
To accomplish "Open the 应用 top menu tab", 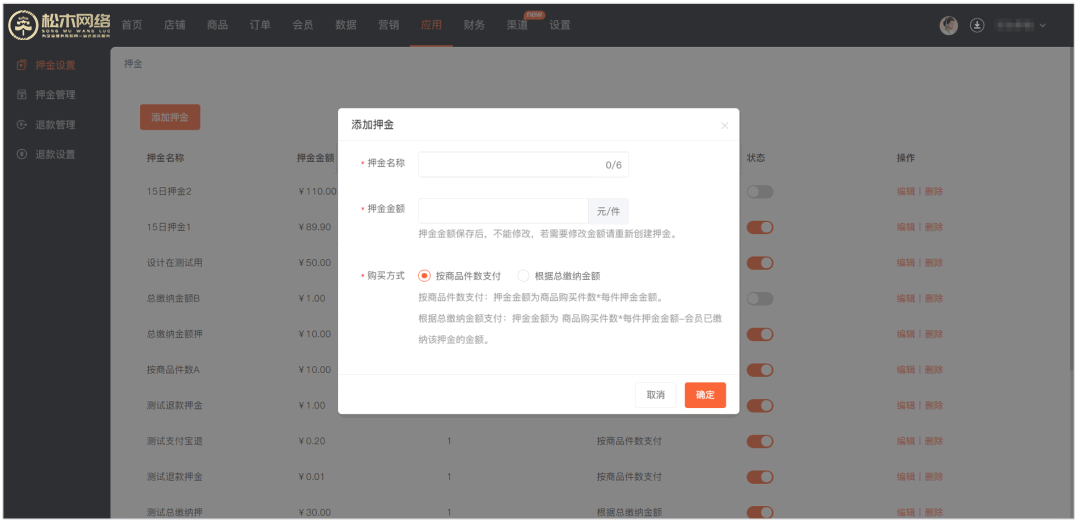I will [431, 25].
